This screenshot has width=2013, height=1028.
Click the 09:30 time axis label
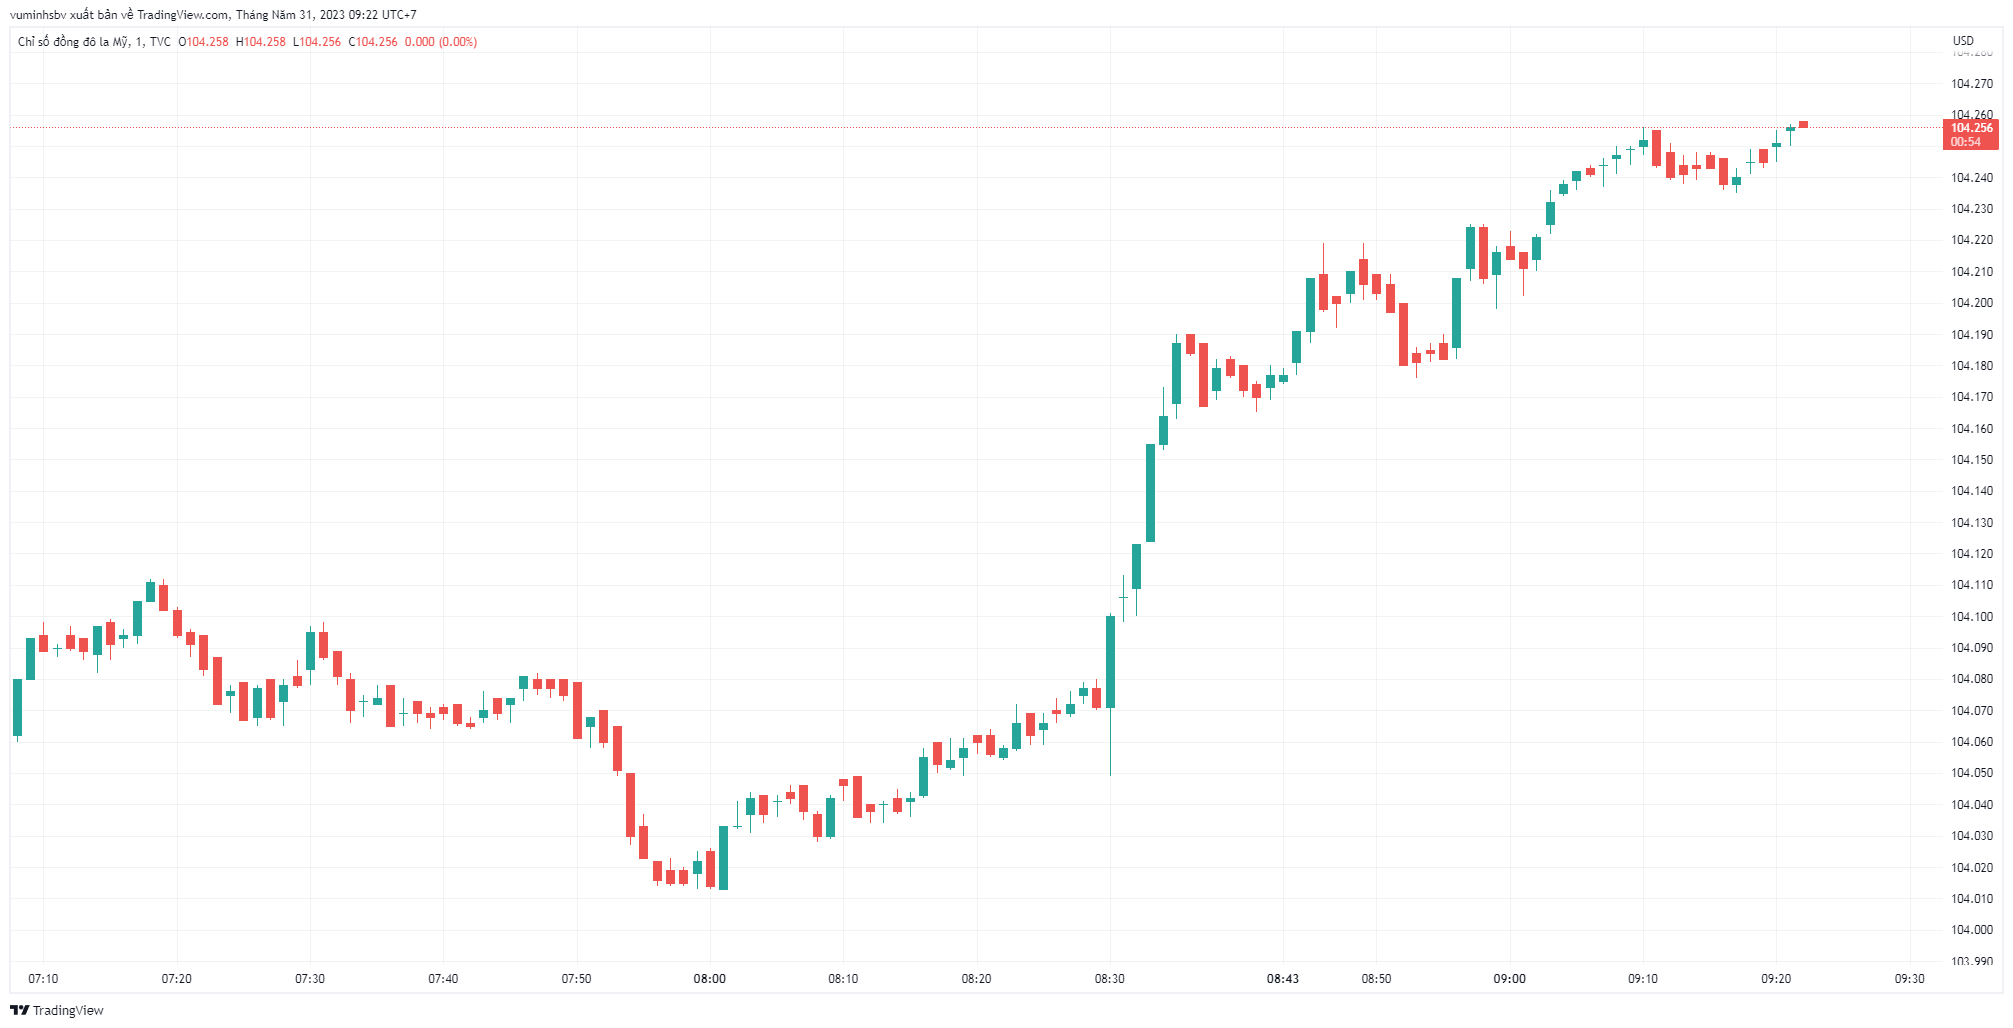[x=1909, y=978]
